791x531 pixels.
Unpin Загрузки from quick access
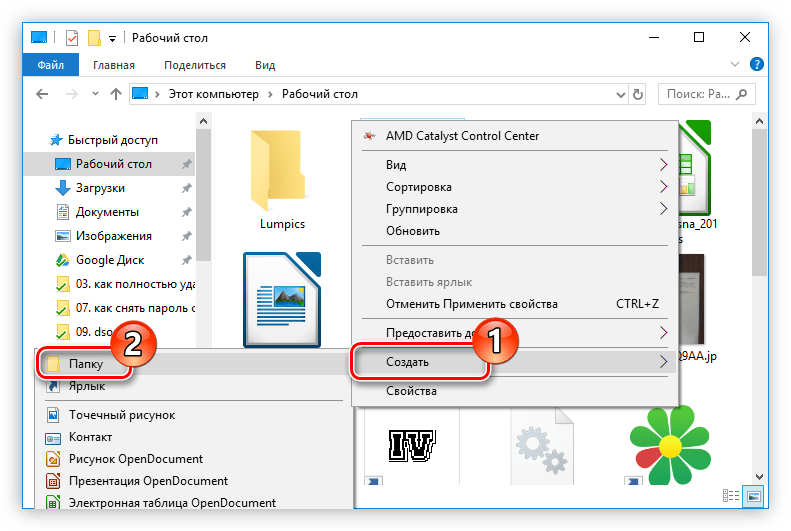click(x=187, y=188)
